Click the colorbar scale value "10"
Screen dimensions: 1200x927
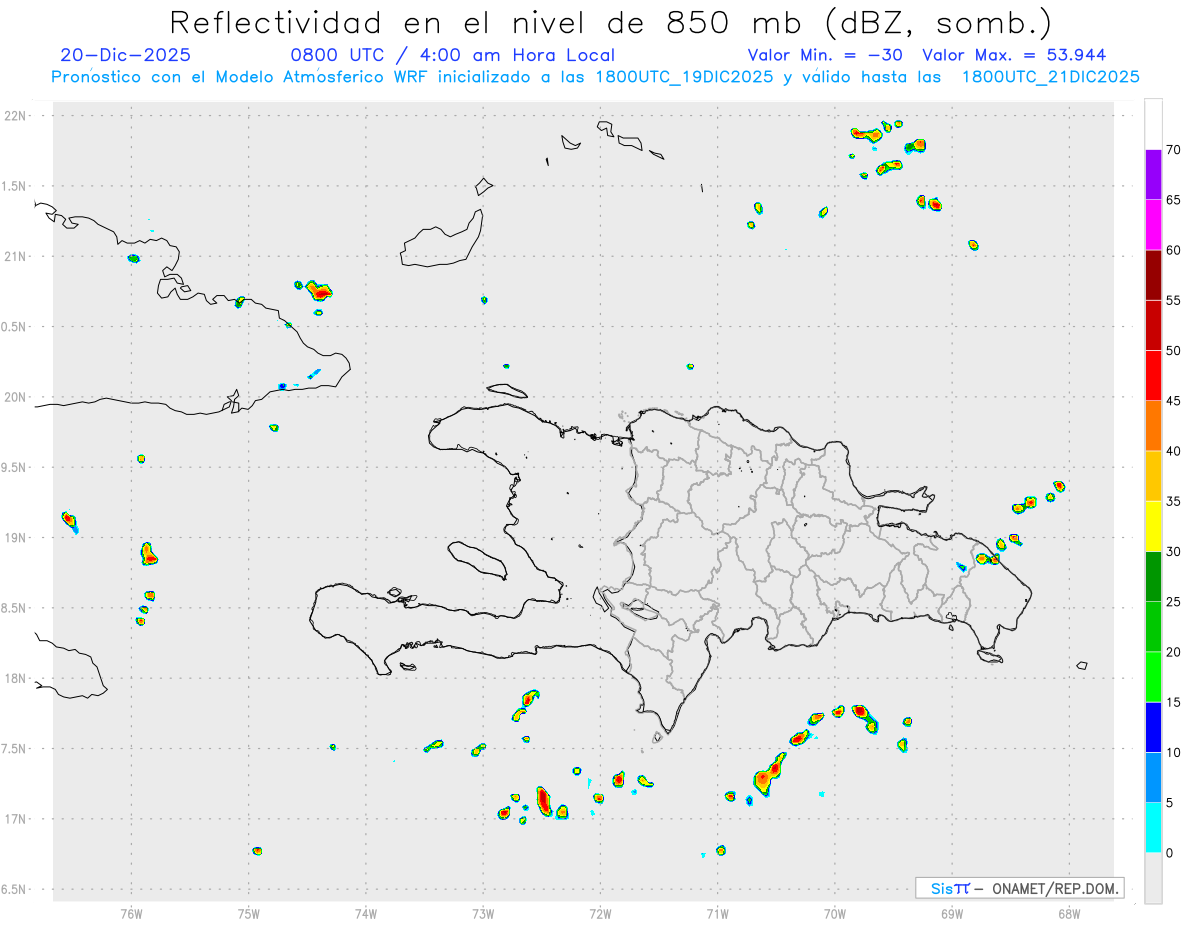tap(1174, 753)
